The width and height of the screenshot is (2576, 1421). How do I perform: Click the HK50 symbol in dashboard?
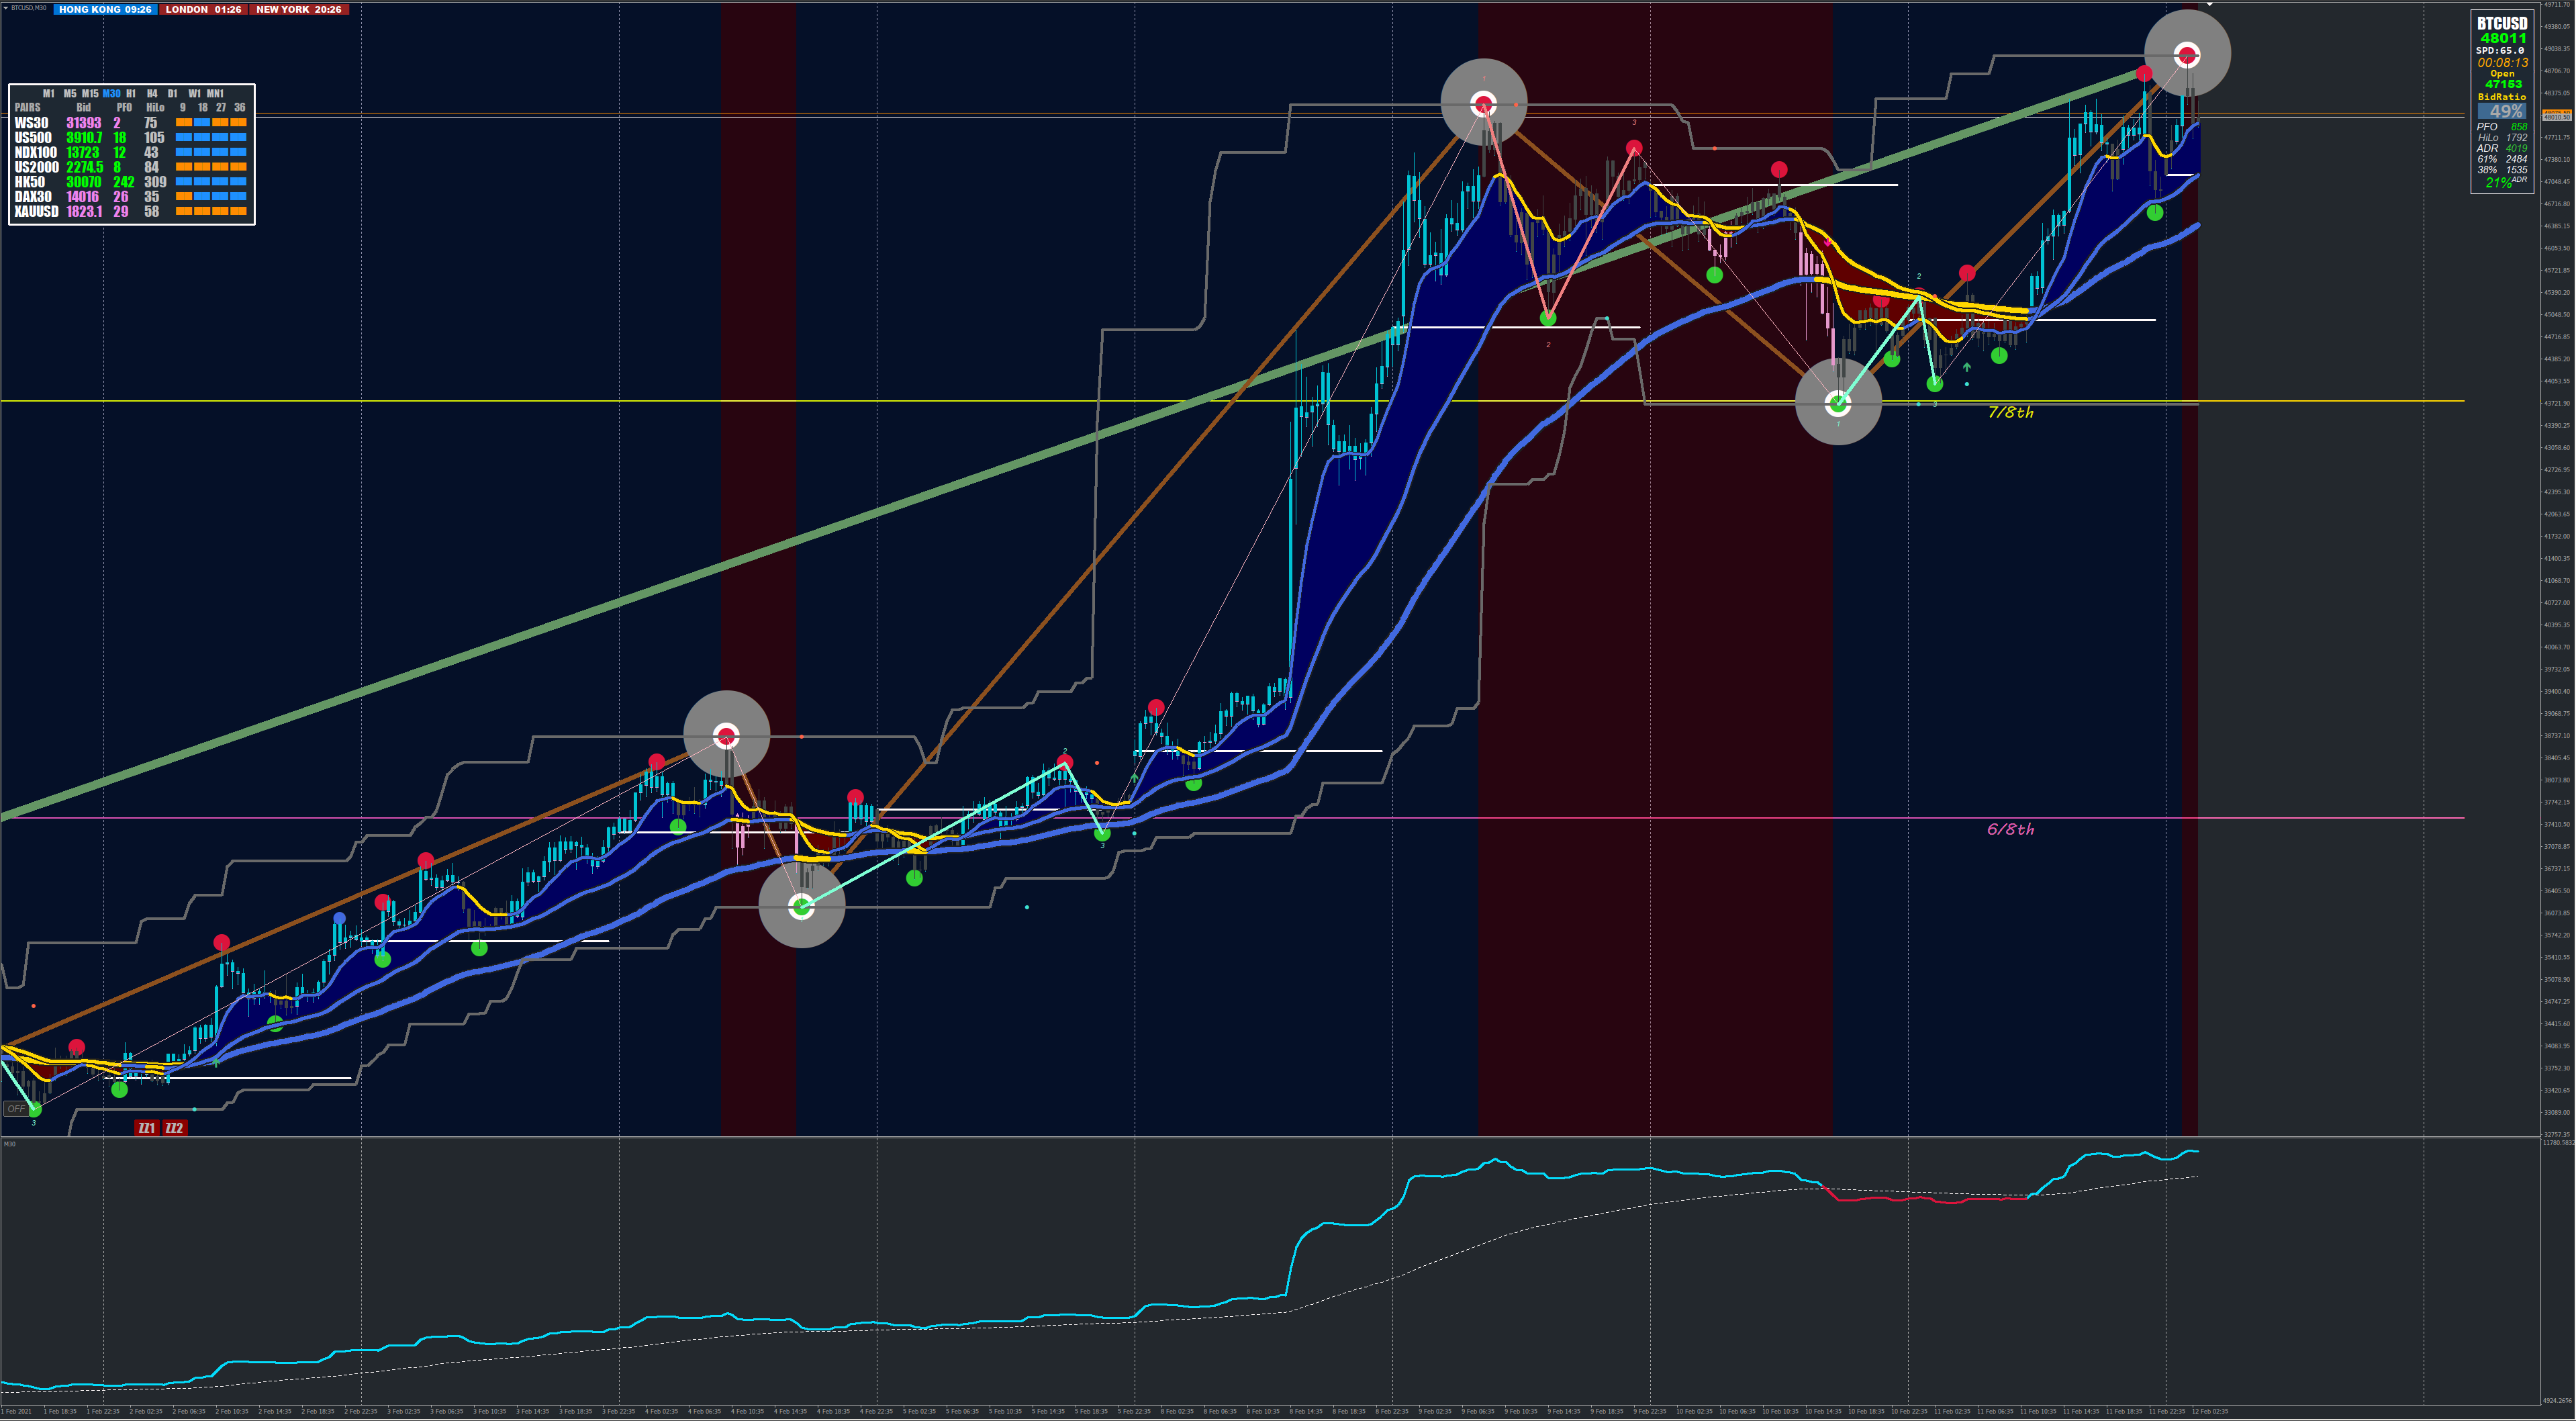coord(30,182)
